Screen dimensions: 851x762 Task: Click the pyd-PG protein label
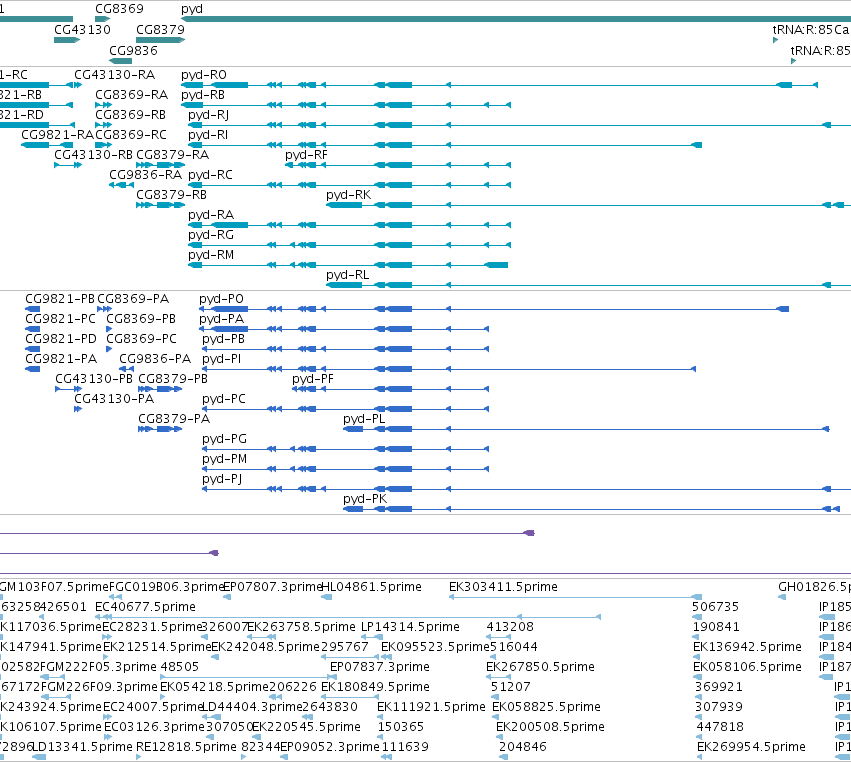[x=225, y=440]
